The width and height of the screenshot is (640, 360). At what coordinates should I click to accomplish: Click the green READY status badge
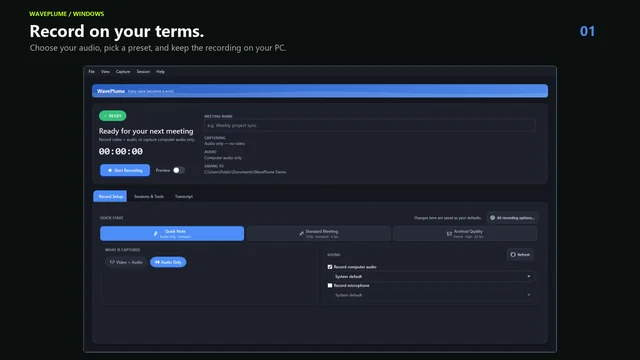click(x=113, y=116)
